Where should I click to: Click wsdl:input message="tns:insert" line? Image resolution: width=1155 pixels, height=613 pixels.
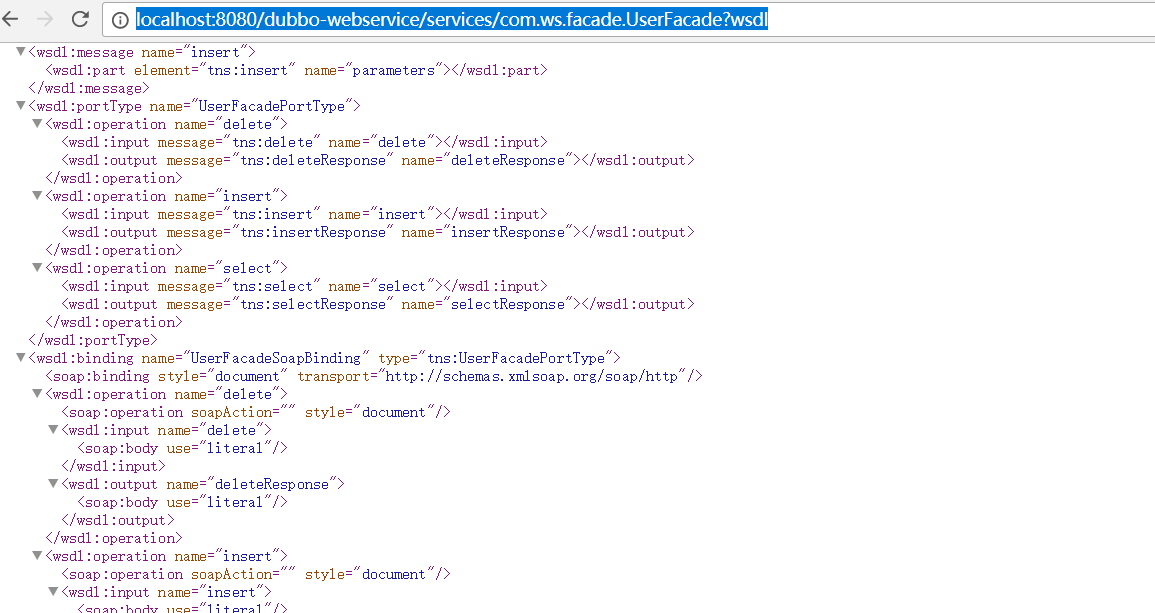pos(305,214)
